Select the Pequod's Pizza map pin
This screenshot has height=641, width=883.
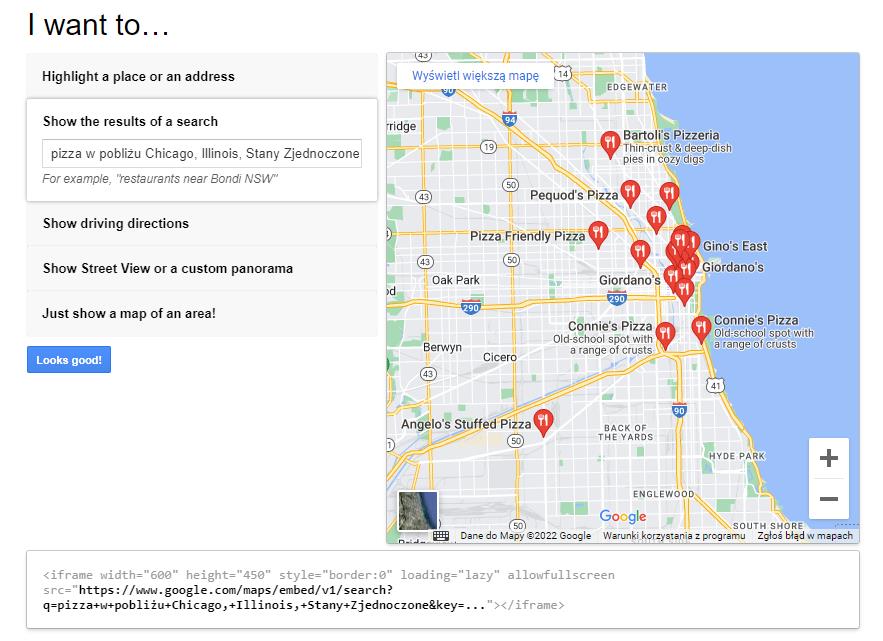point(630,193)
